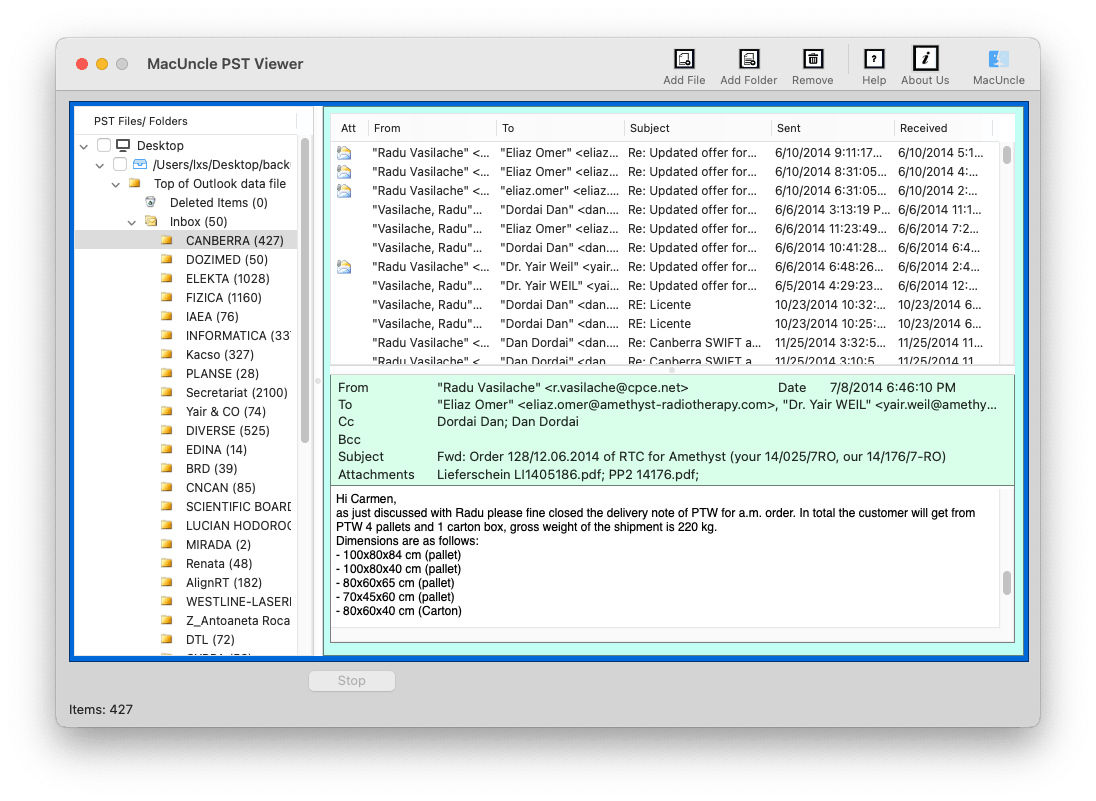Sort emails by the Subject column header
The image size is (1096, 801).
[698, 128]
